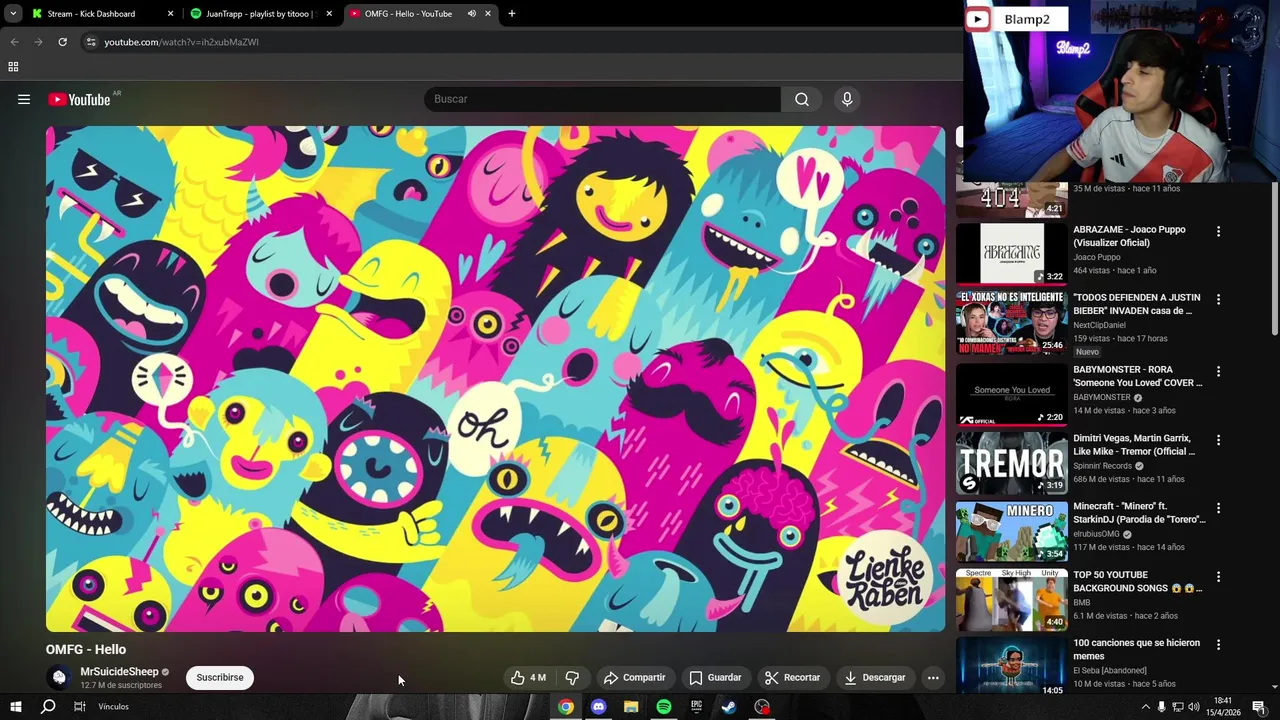Close the JuanTrapp Spotify tab
The image size is (1280, 720).
[329, 14]
